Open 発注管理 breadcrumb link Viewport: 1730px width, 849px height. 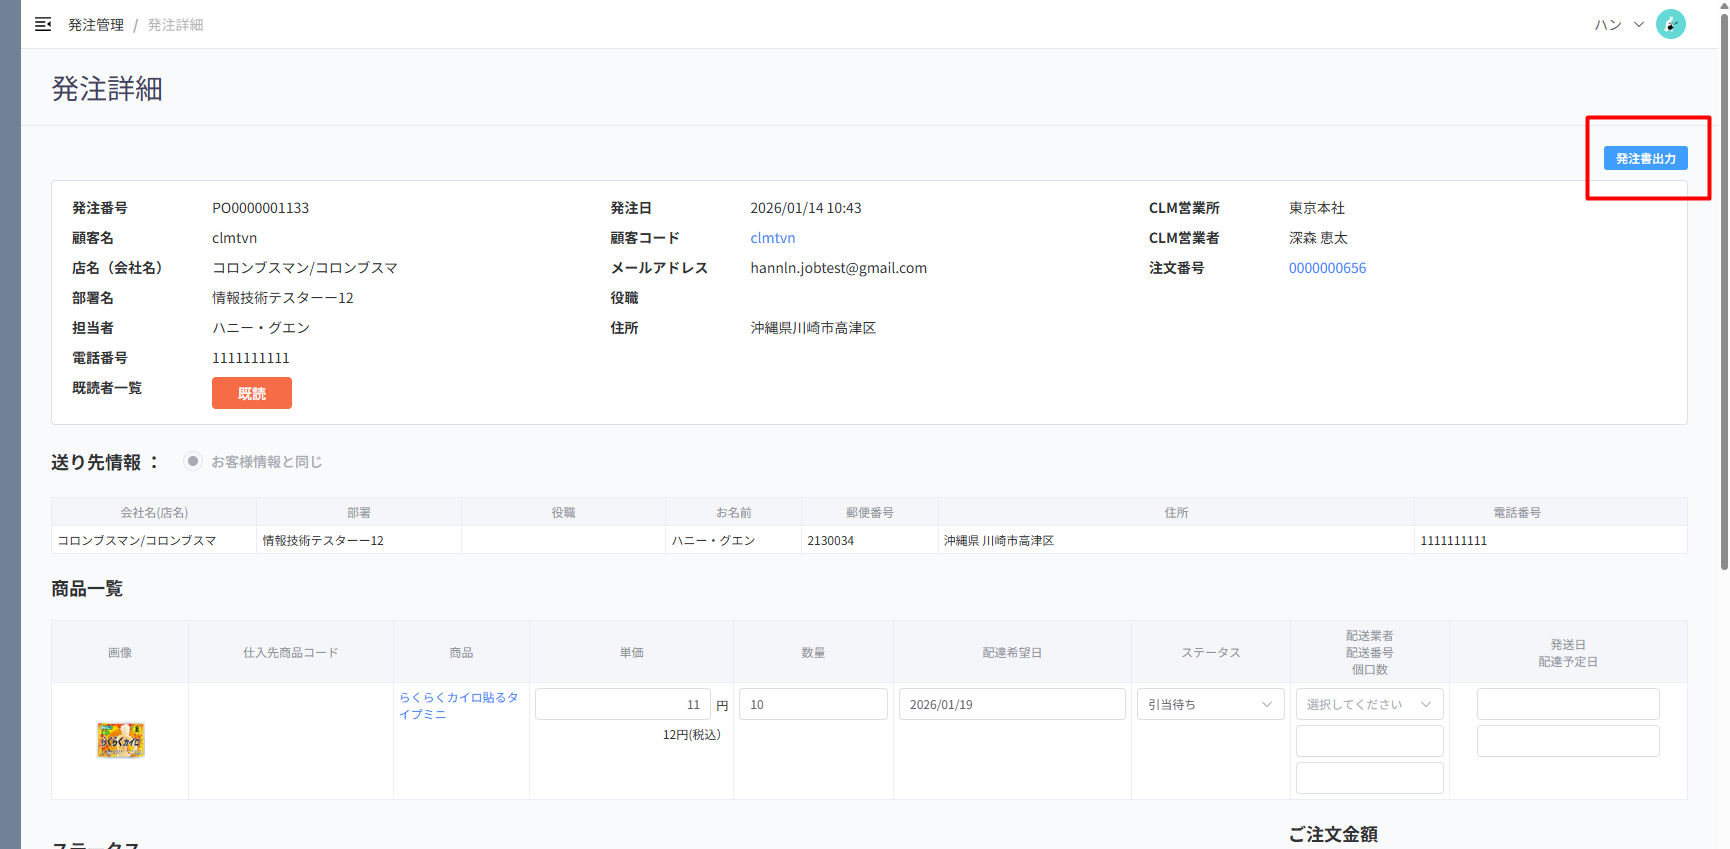click(96, 25)
